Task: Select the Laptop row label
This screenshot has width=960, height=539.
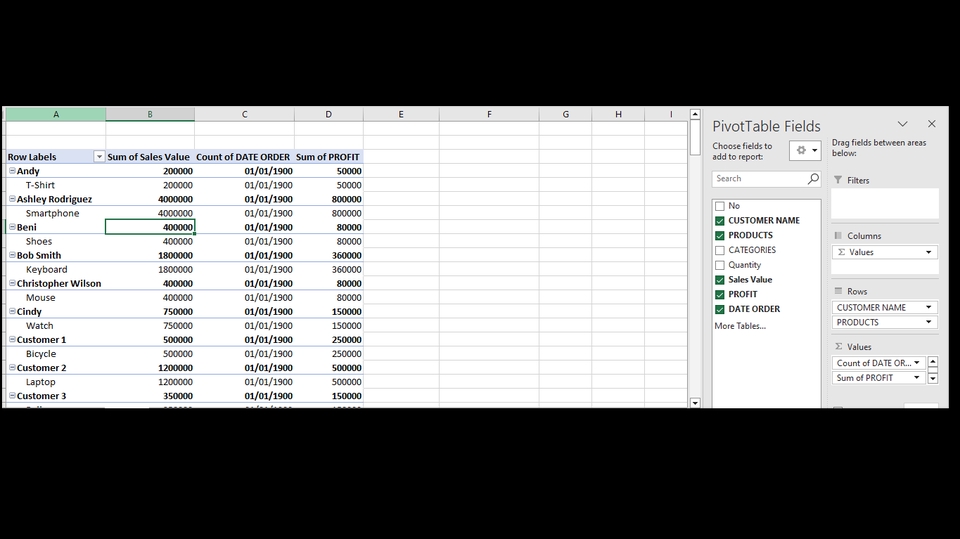Action: 40,382
